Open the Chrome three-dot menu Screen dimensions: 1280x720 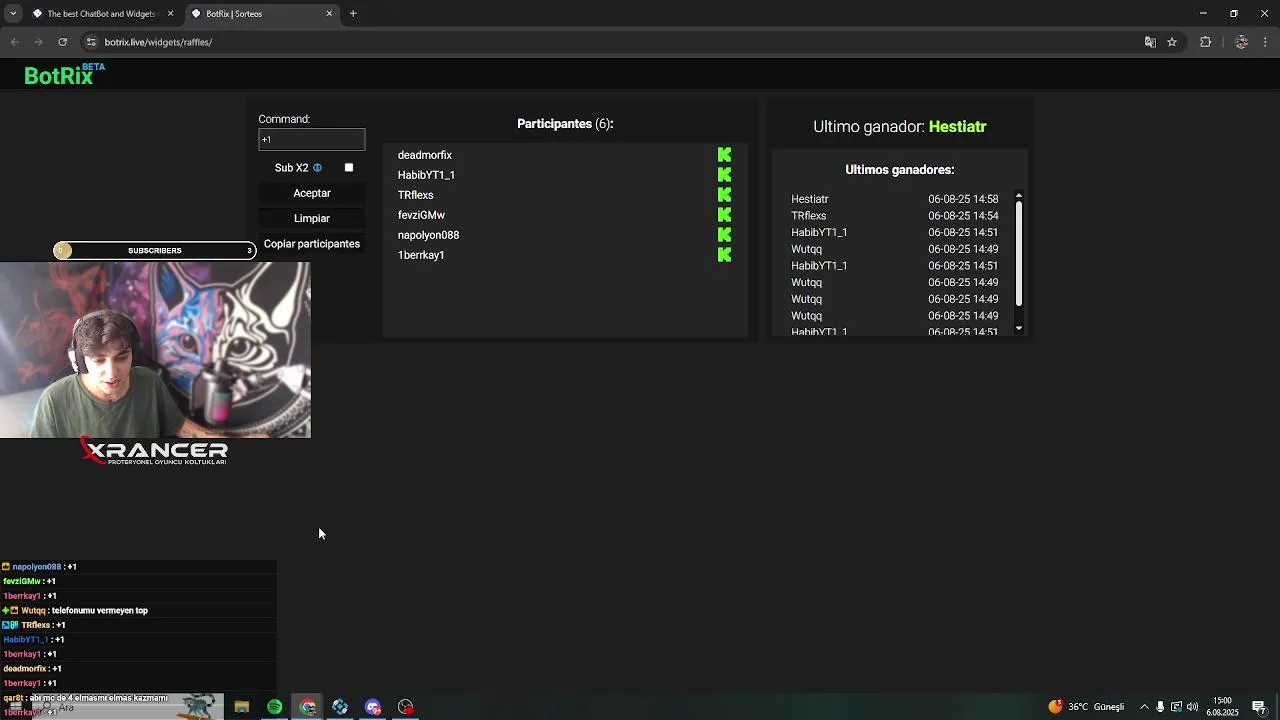coord(1266,42)
